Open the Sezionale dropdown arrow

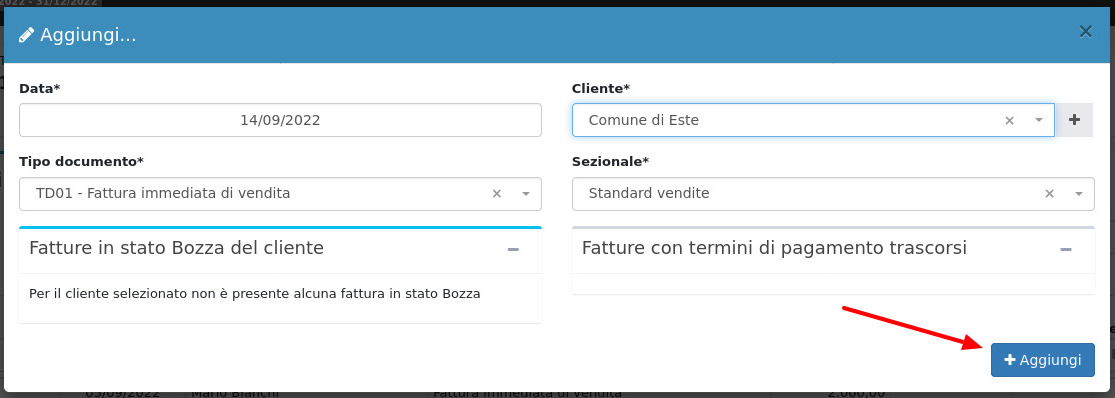click(x=1079, y=194)
